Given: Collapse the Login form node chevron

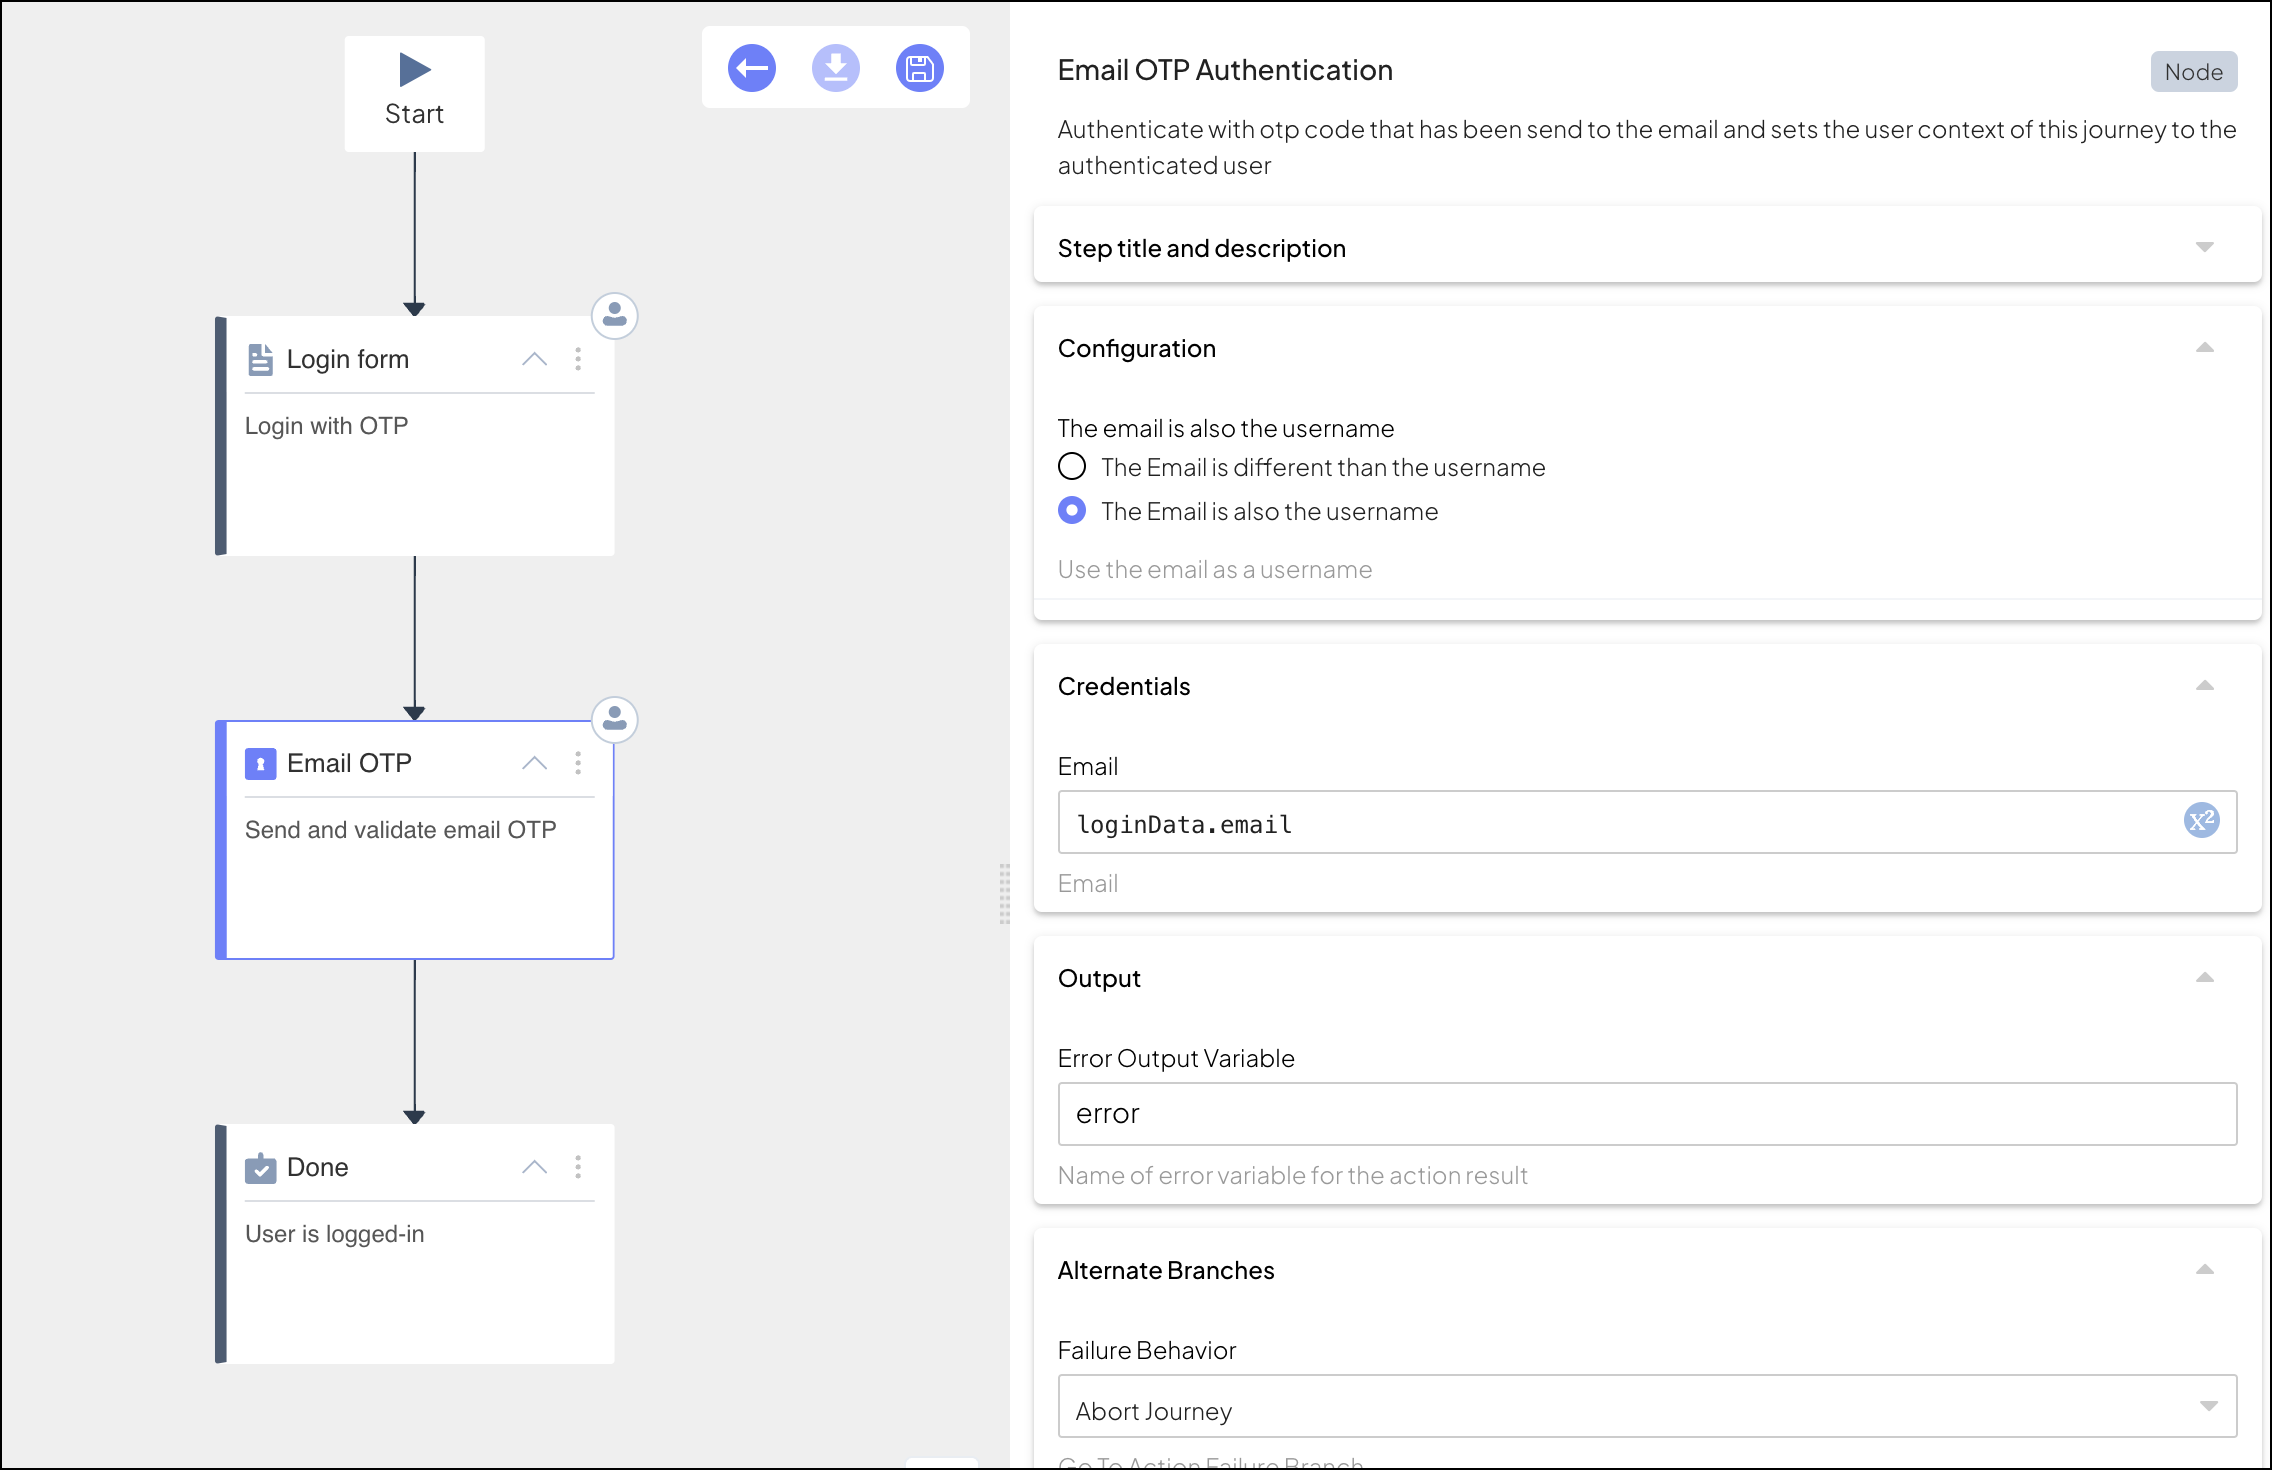Looking at the screenshot, I should (x=534, y=360).
